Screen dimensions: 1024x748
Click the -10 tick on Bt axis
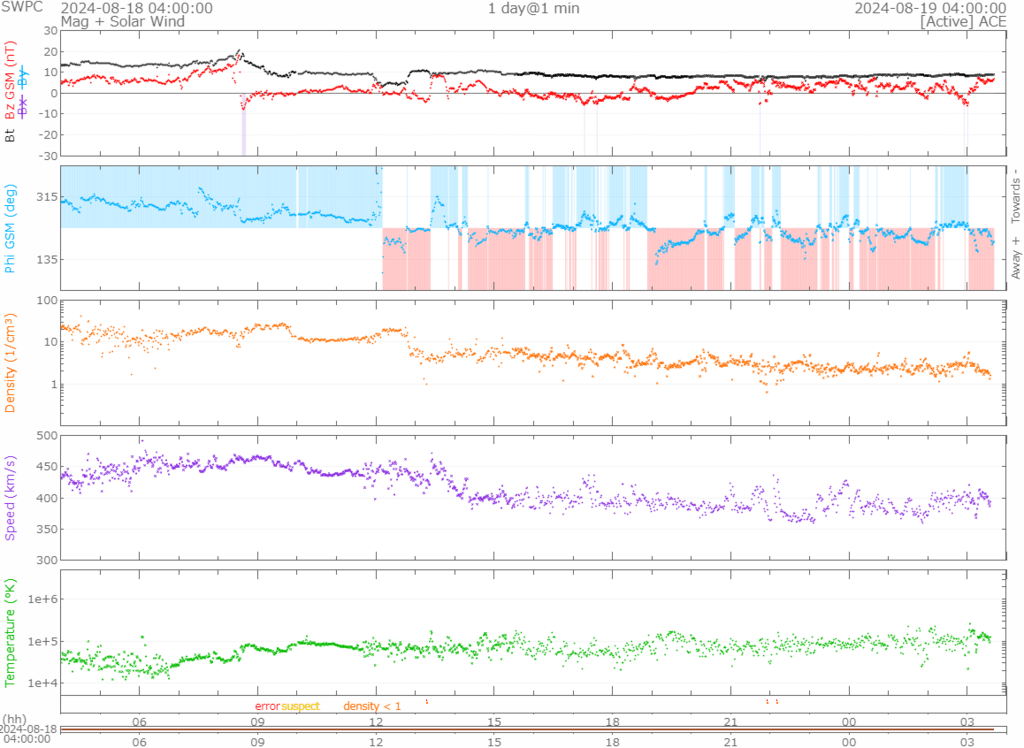(48, 114)
